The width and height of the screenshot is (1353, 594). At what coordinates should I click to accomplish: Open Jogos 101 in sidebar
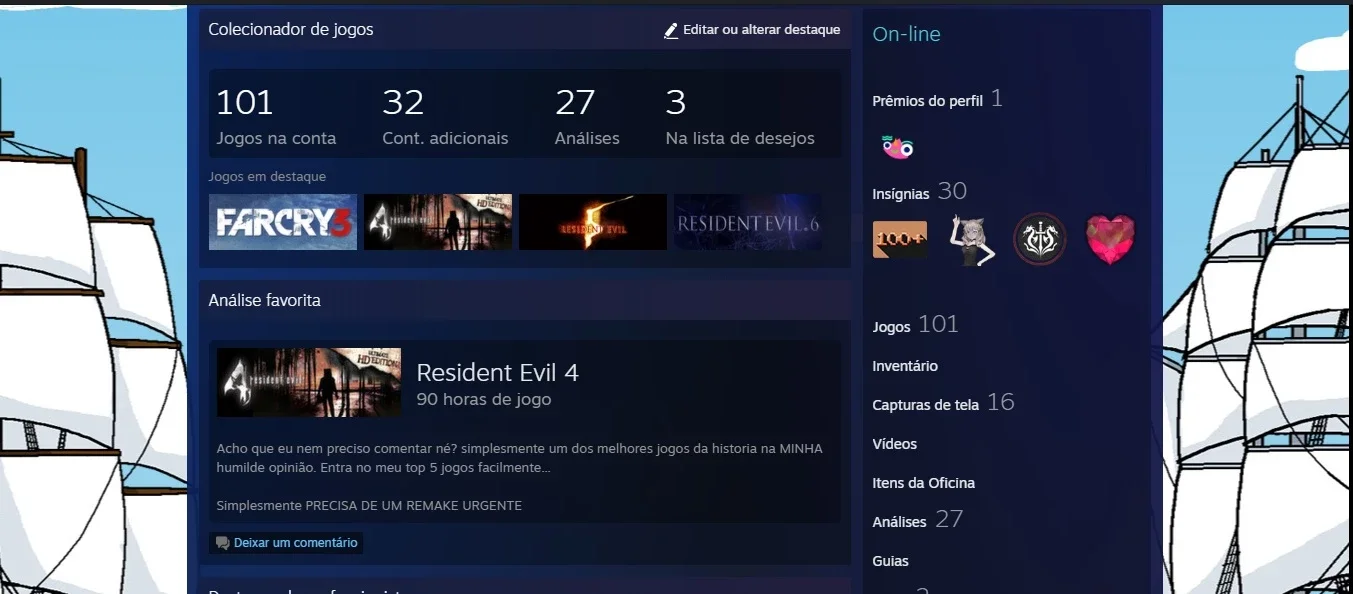(x=915, y=325)
